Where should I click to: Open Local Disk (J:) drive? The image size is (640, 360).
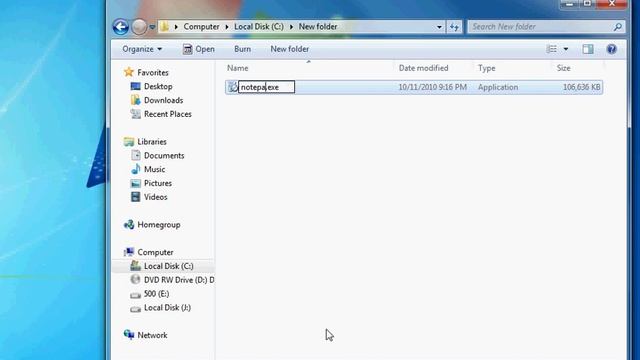167,308
